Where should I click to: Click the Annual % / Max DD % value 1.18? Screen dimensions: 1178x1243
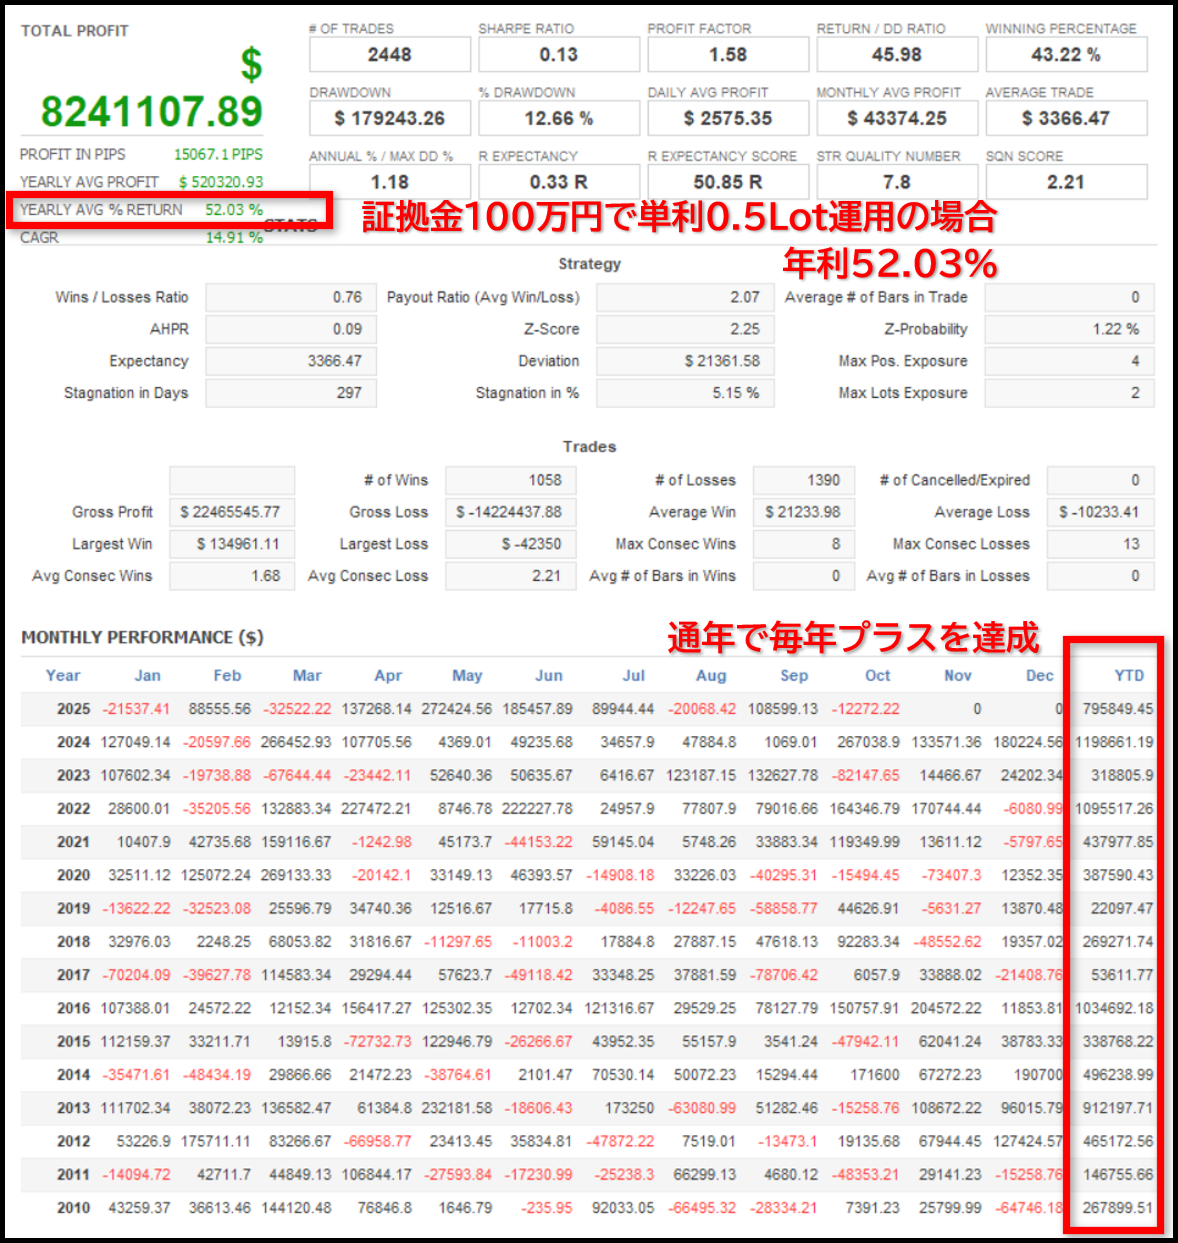point(390,182)
